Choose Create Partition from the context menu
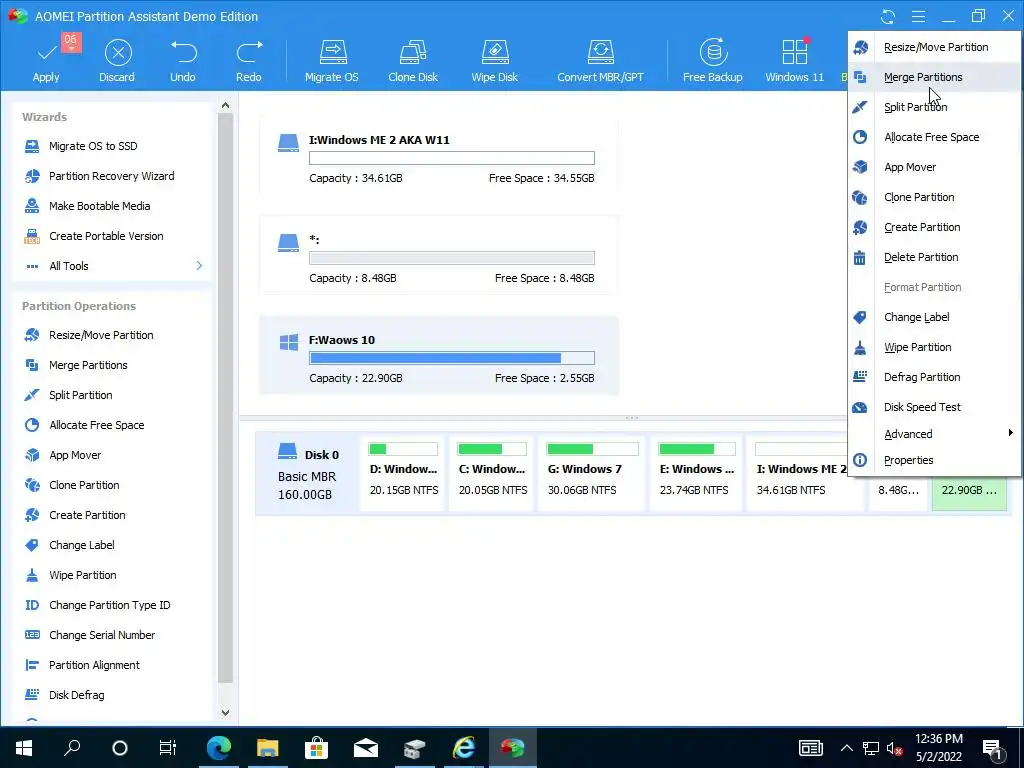The height and width of the screenshot is (768, 1024). 935,227
